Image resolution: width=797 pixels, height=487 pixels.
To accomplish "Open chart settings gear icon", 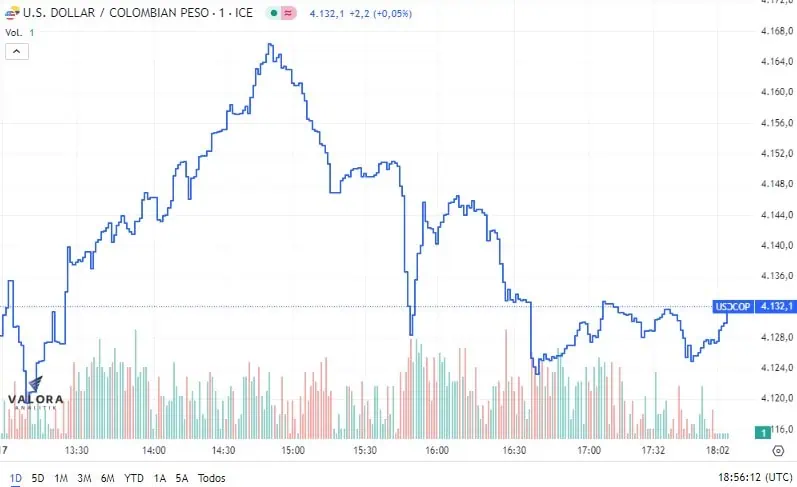I will click(778, 450).
